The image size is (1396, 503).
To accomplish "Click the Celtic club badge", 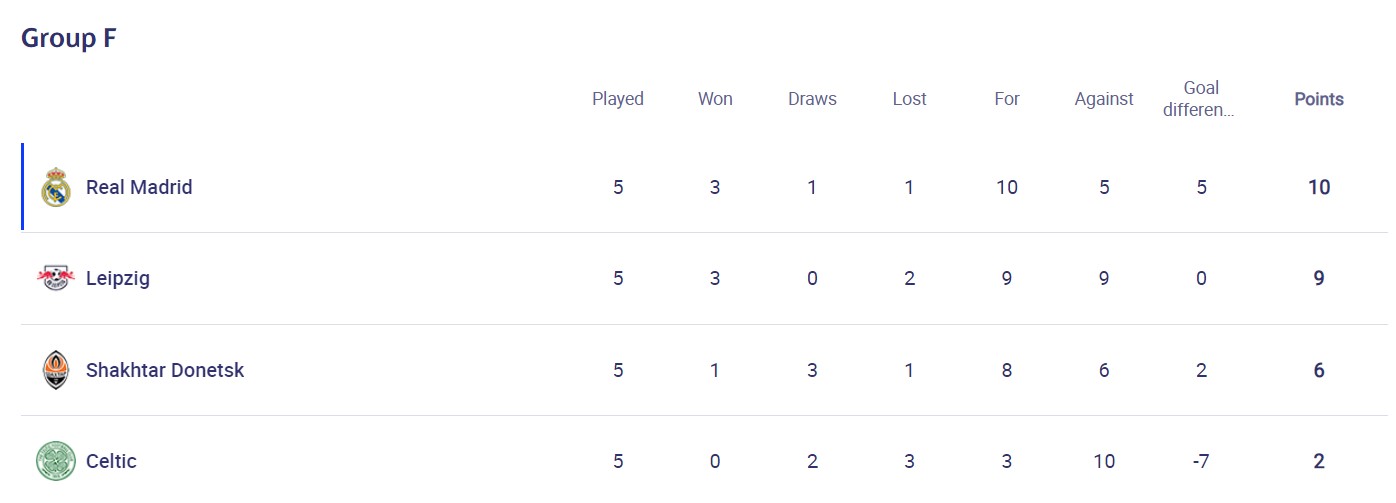I will [56, 461].
